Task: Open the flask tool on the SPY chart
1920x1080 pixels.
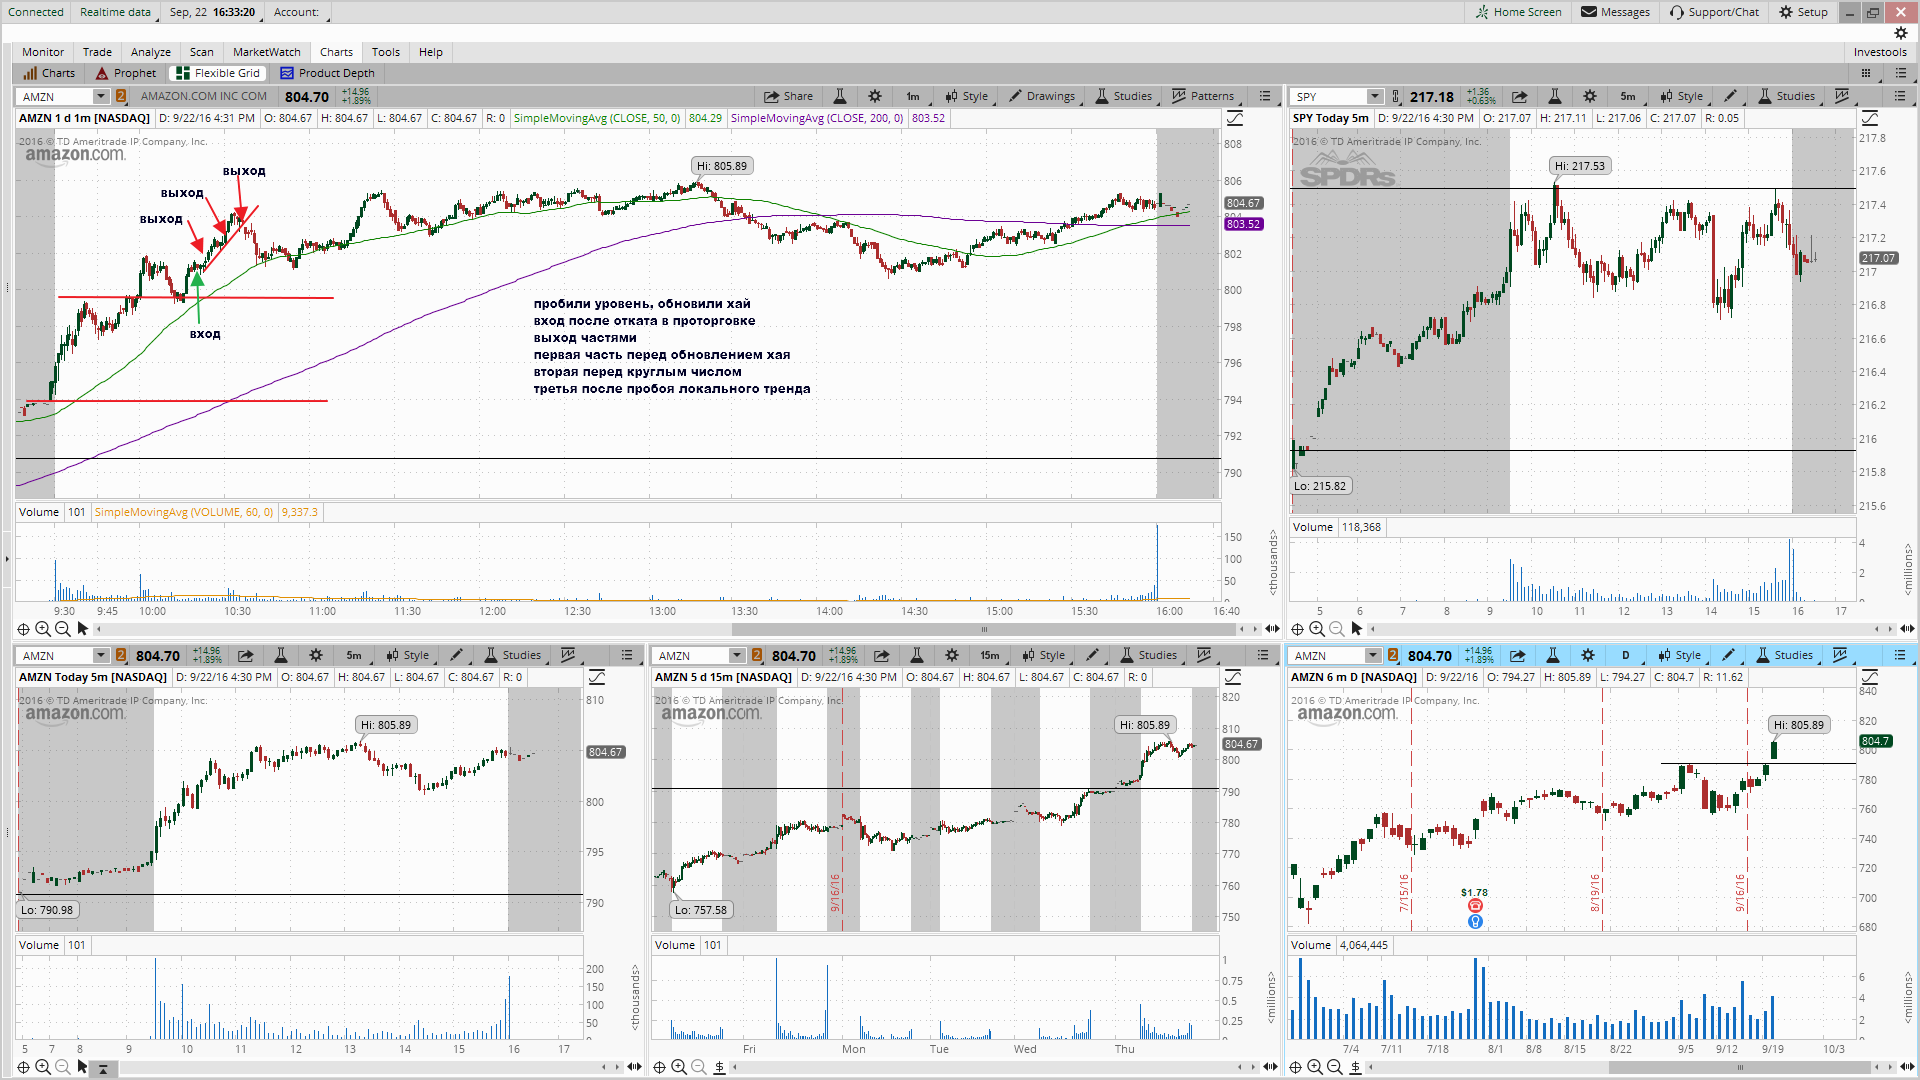Action: pos(1555,96)
